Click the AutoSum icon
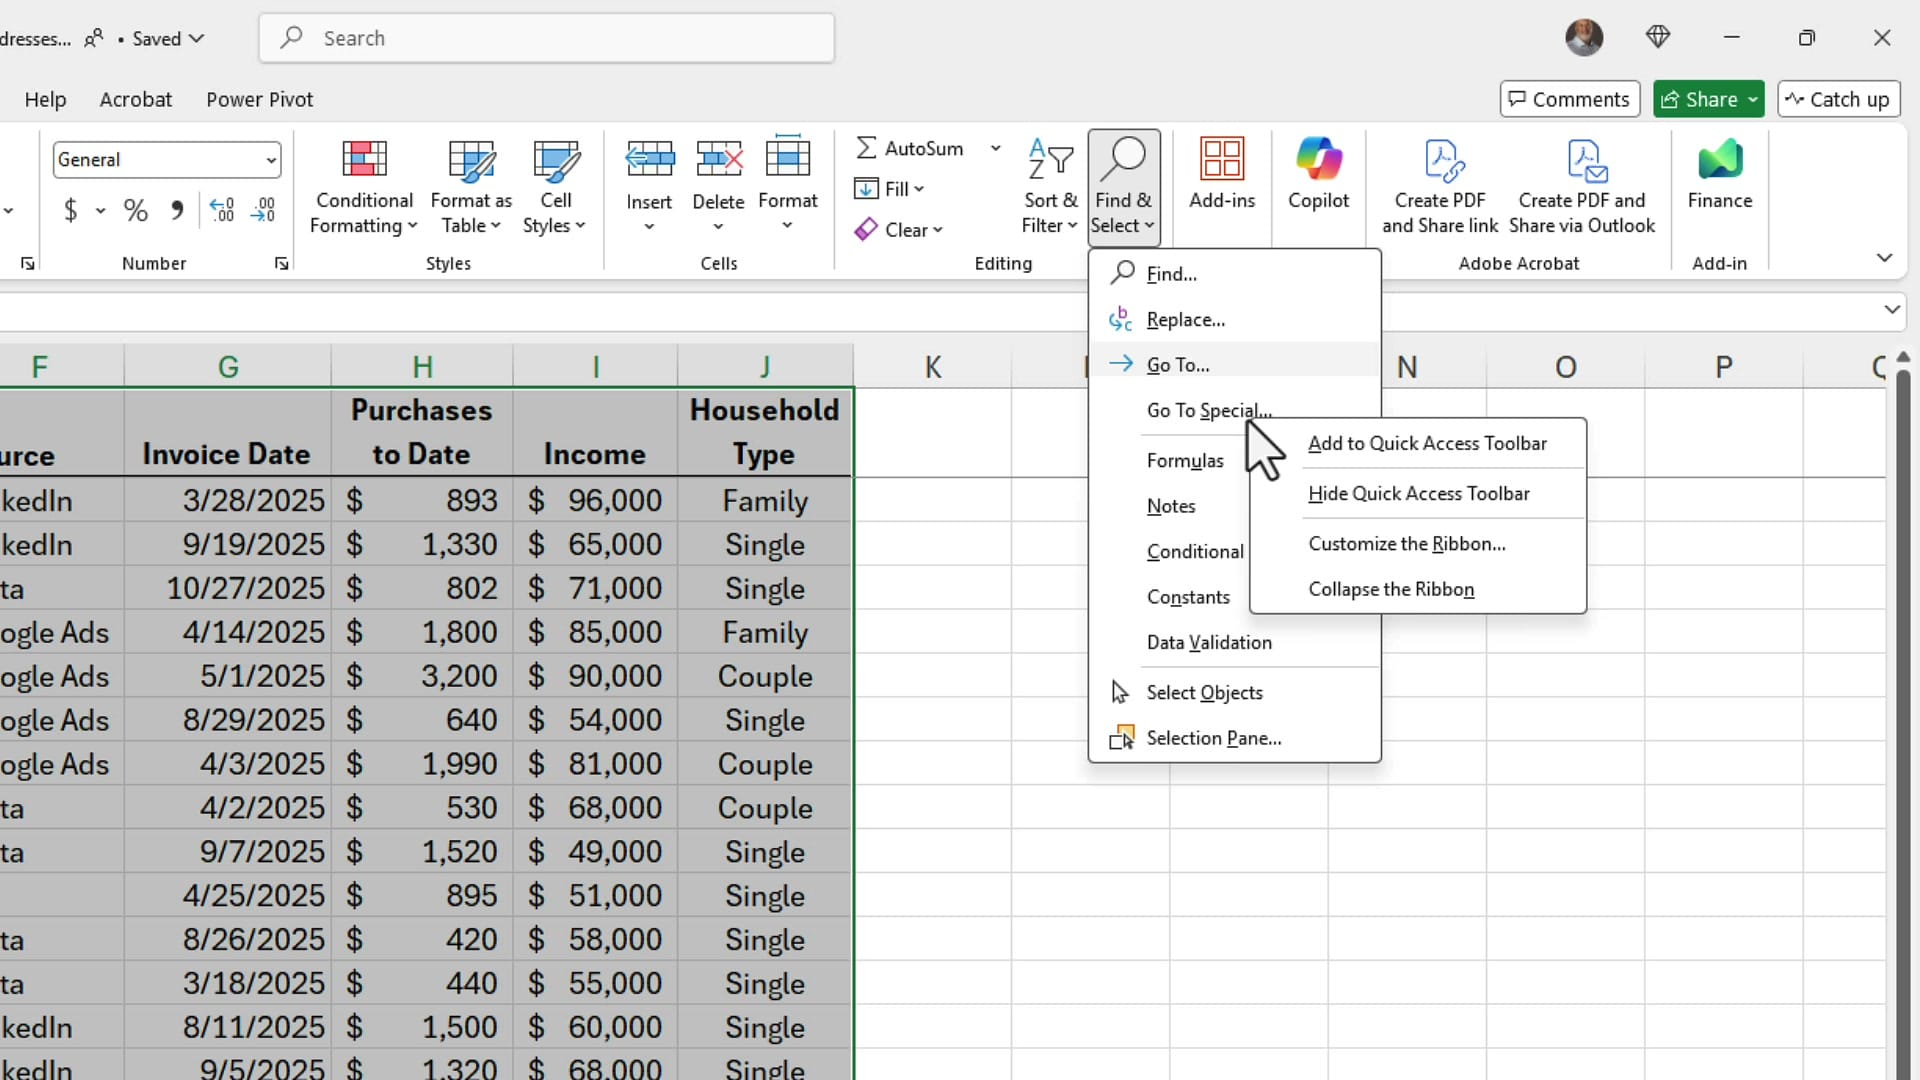This screenshot has height=1080, width=1920. click(866, 147)
